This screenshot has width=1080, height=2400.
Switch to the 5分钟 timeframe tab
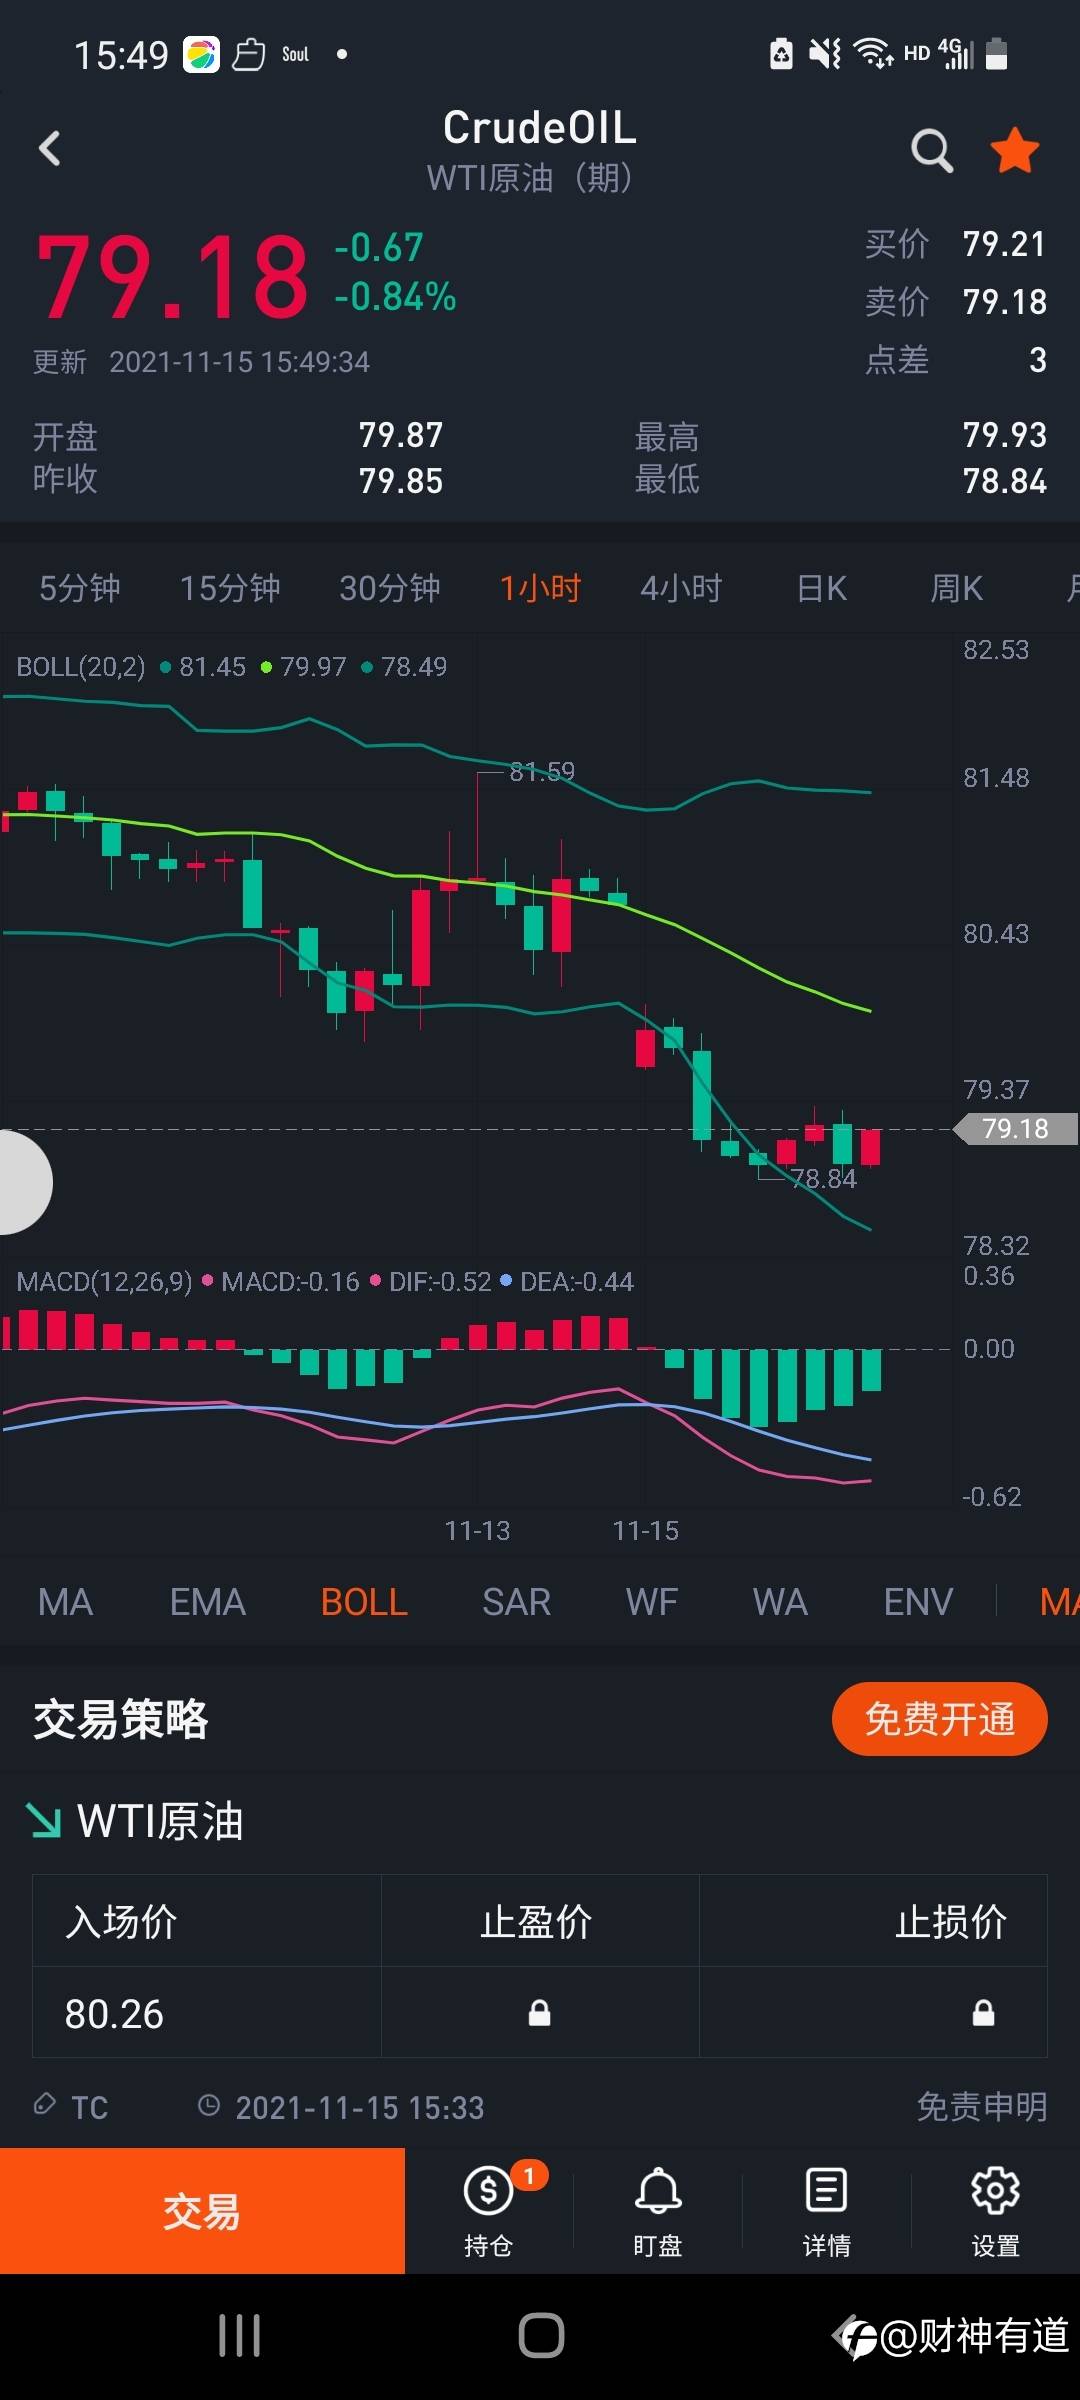(x=79, y=588)
